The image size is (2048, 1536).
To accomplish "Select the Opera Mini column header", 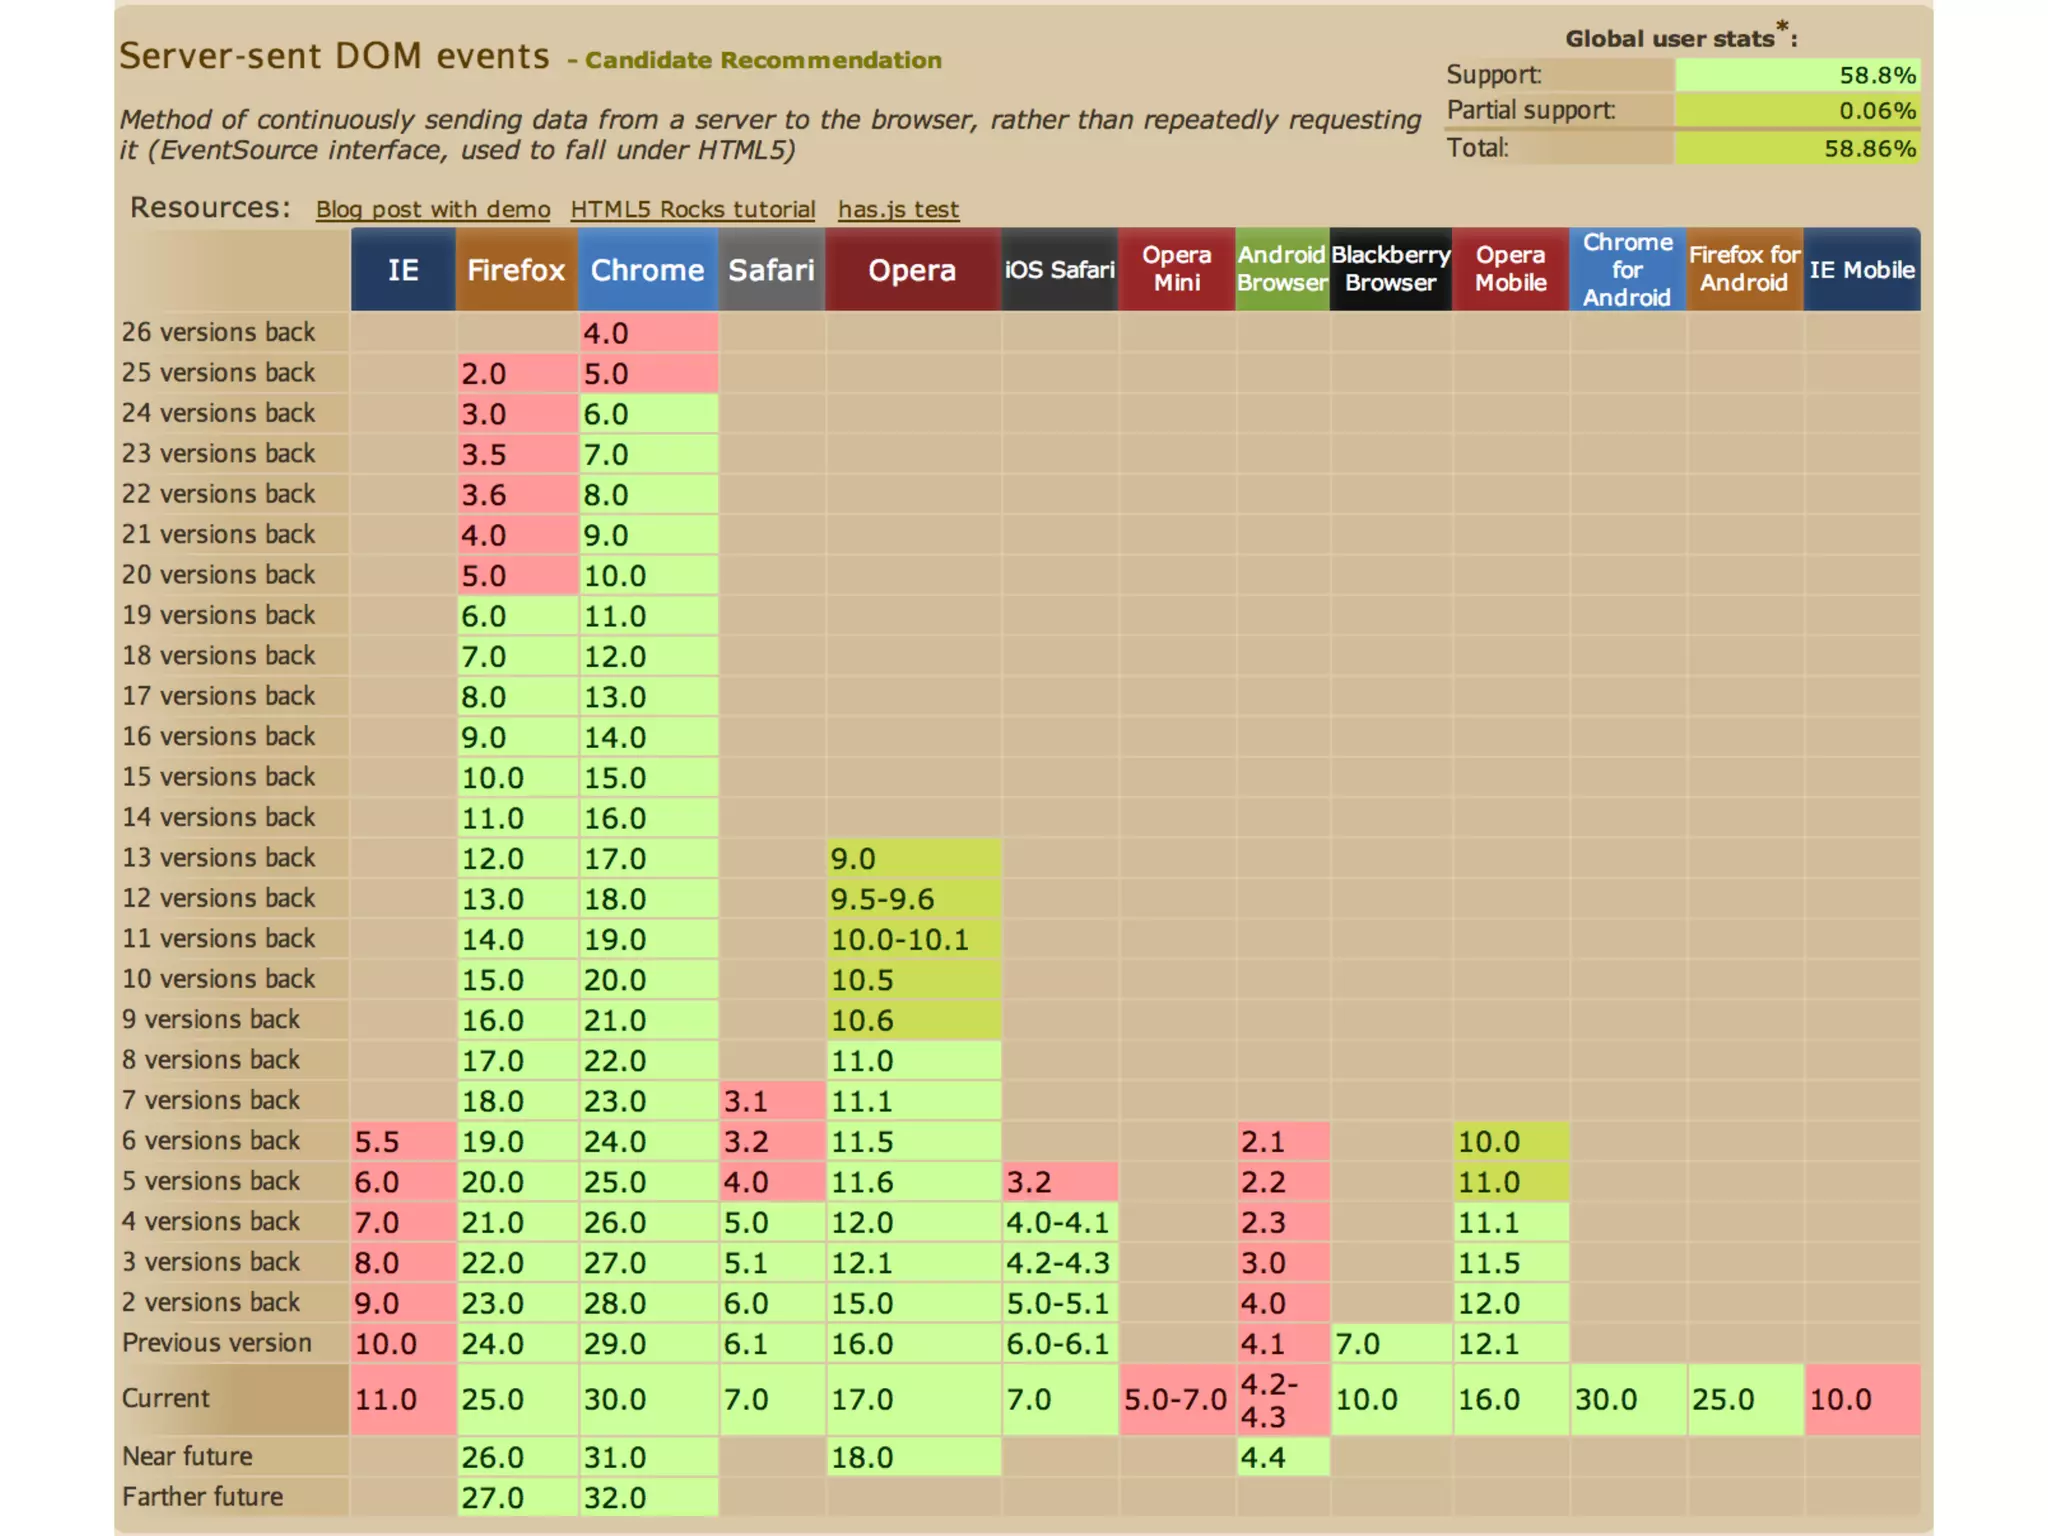I will [1176, 270].
